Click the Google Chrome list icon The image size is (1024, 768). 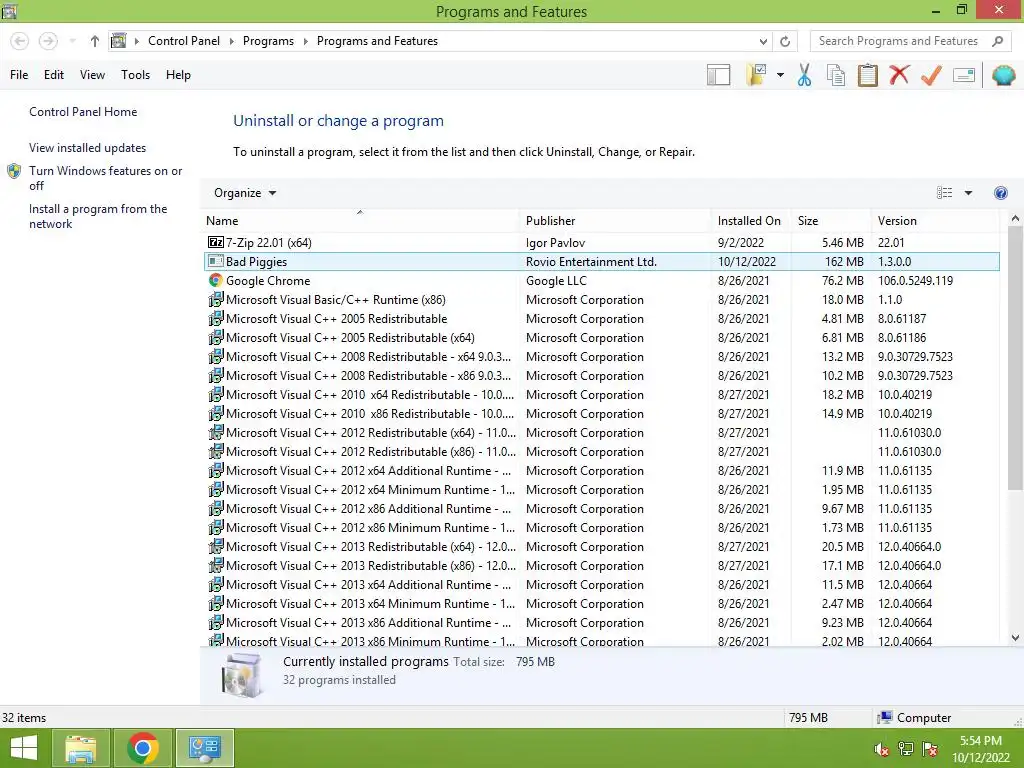pyautogui.click(x=216, y=281)
